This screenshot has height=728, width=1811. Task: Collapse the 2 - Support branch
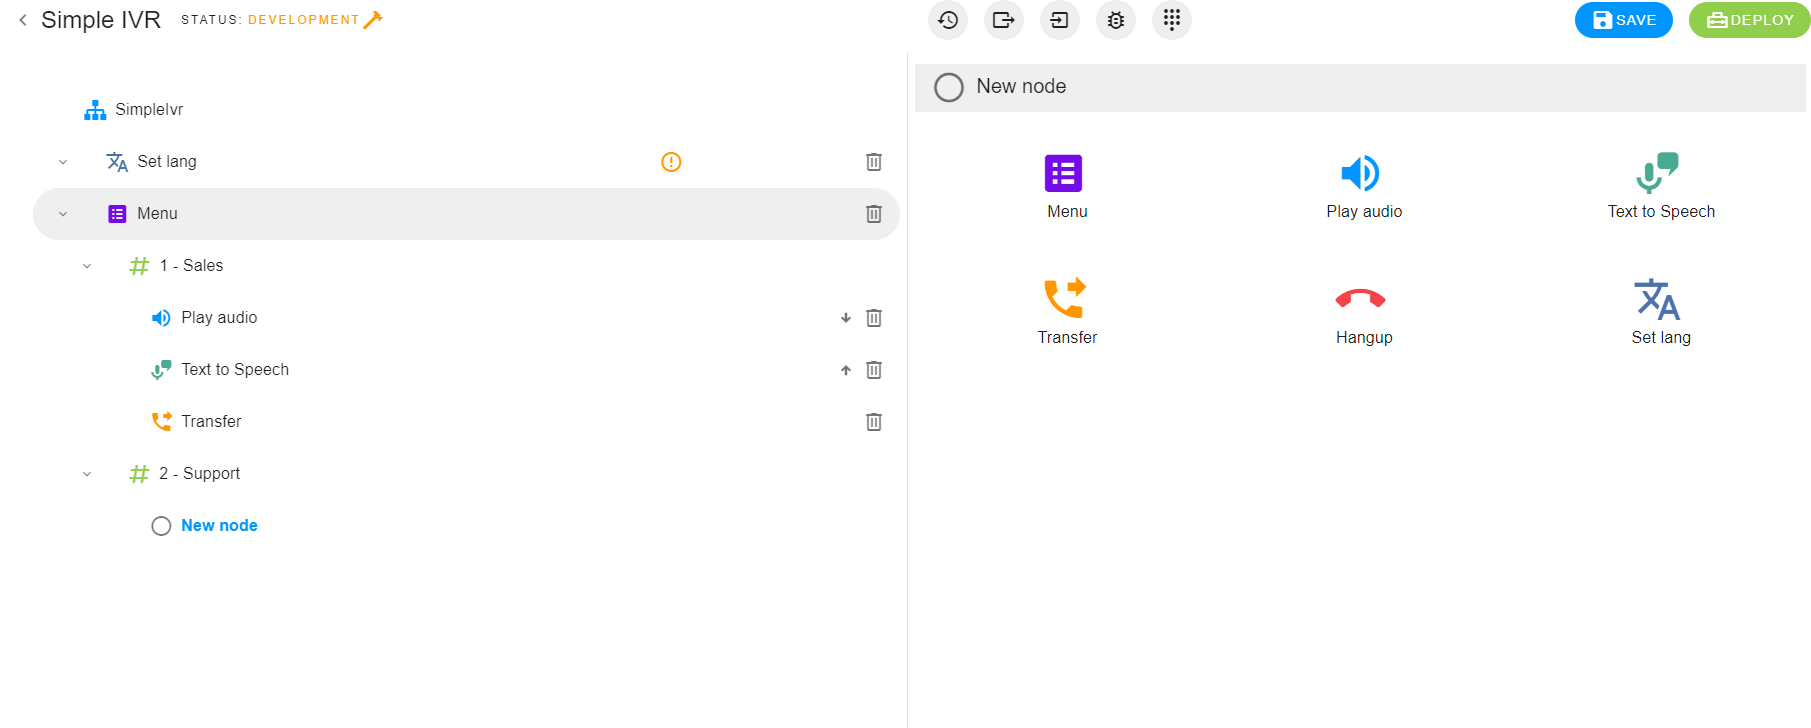point(87,474)
